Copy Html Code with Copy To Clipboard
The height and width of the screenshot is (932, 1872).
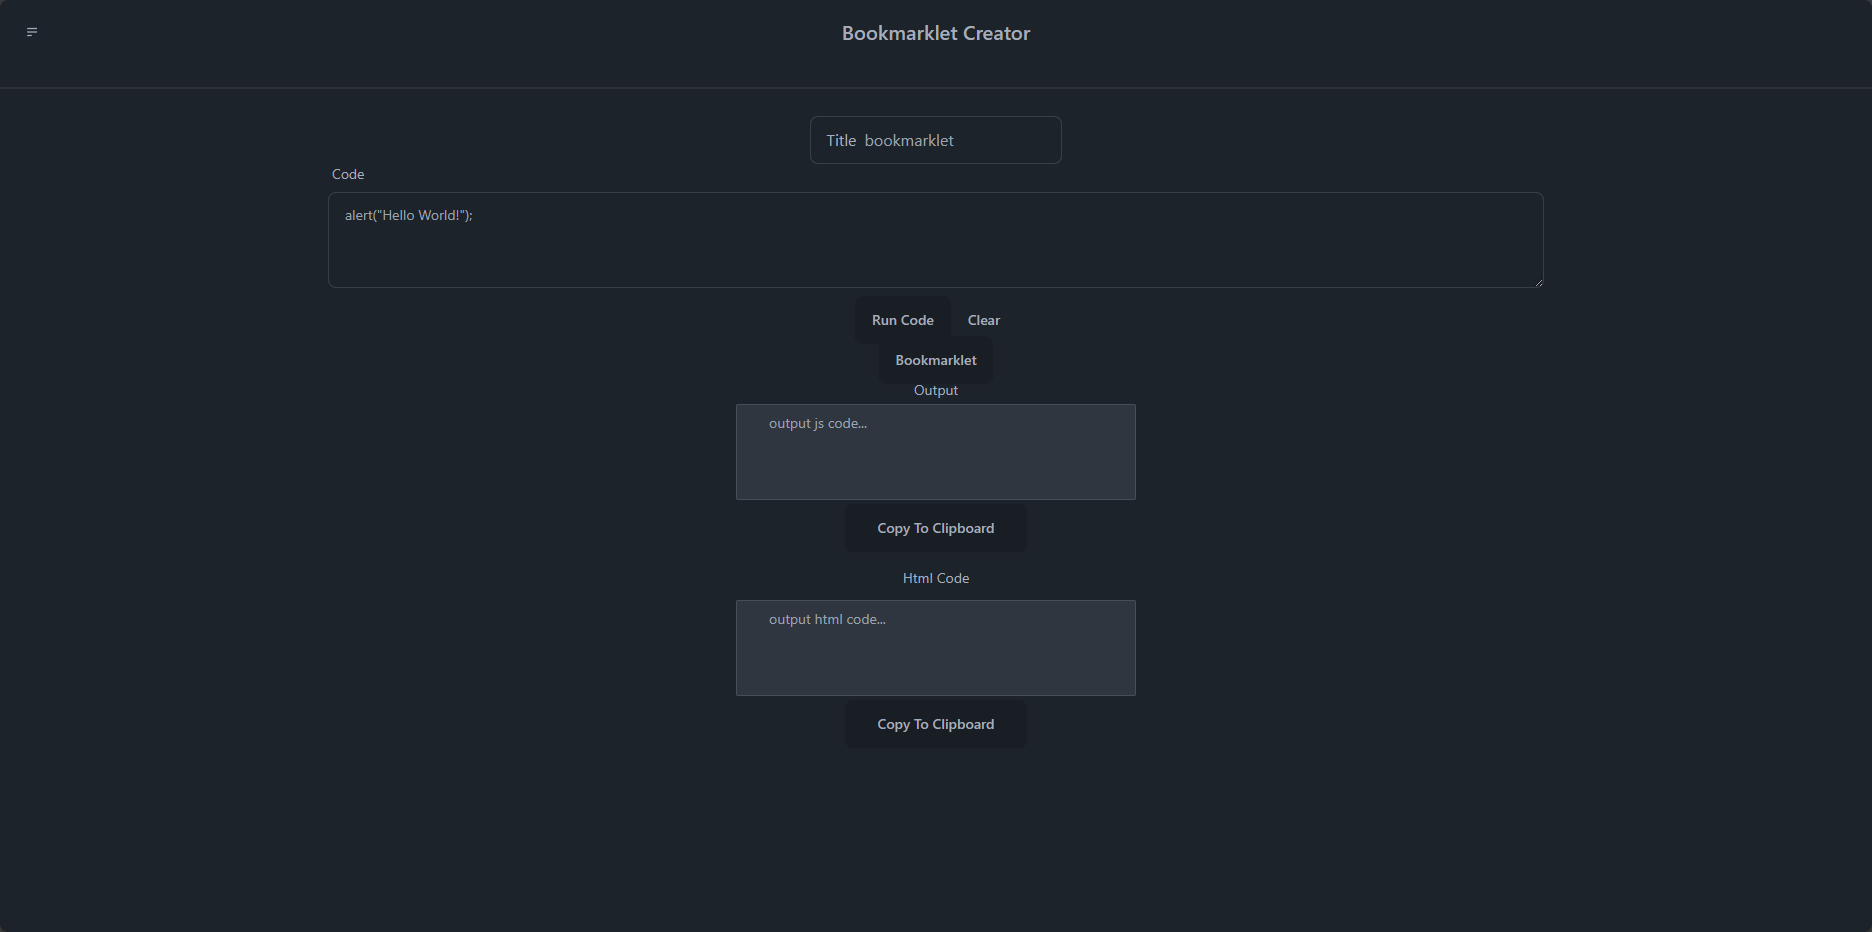(935, 724)
